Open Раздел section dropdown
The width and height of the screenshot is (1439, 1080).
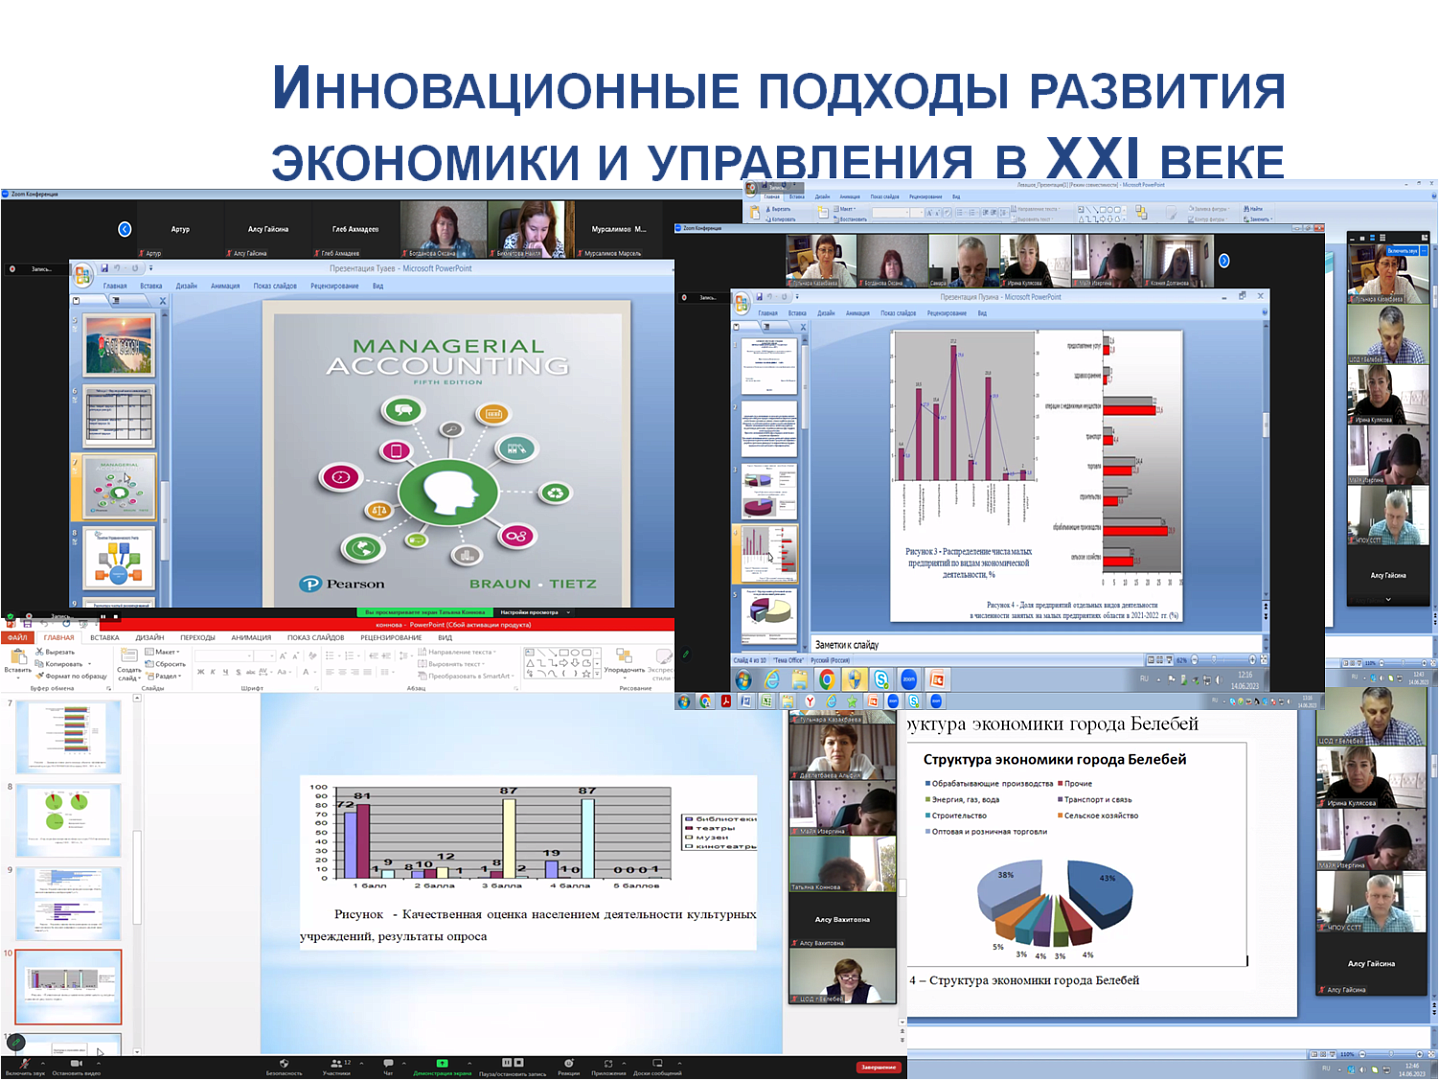click(x=163, y=676)
